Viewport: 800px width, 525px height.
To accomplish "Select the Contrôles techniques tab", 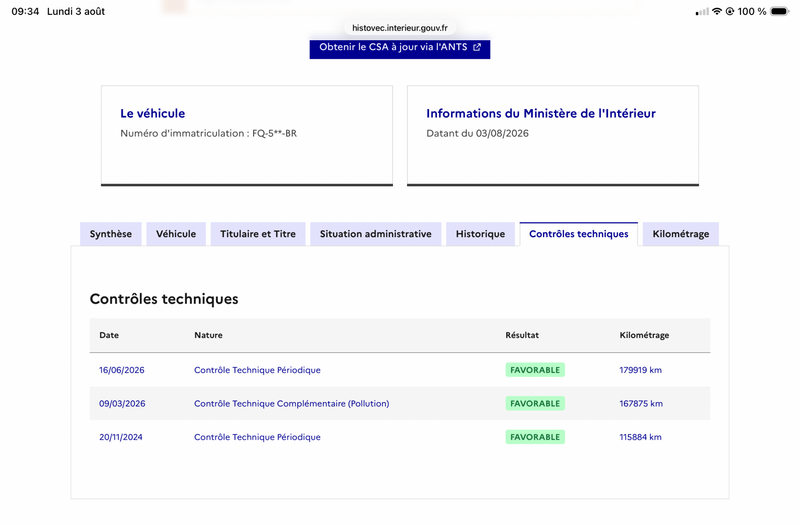I will [579, 234].
